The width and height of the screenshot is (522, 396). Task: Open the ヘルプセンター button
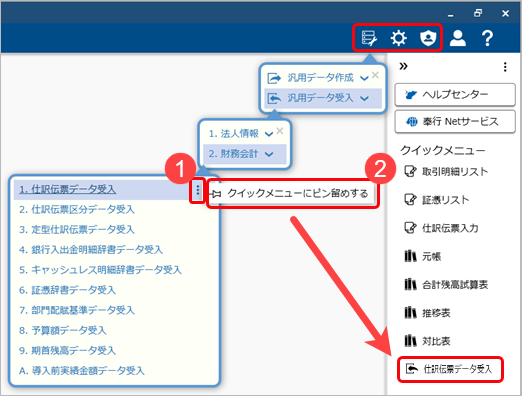(455, 95)
